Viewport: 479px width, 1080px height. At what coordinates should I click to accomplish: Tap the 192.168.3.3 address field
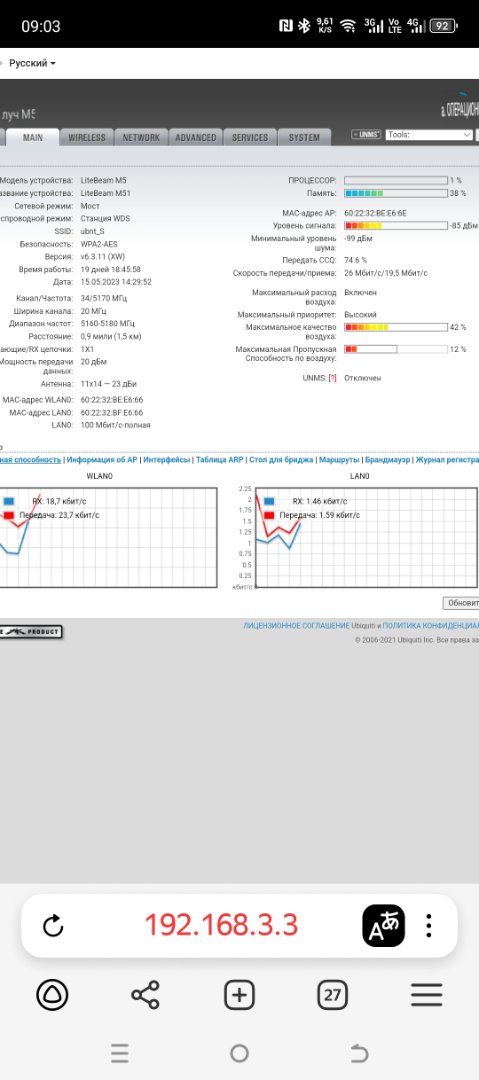click(221, 925)
